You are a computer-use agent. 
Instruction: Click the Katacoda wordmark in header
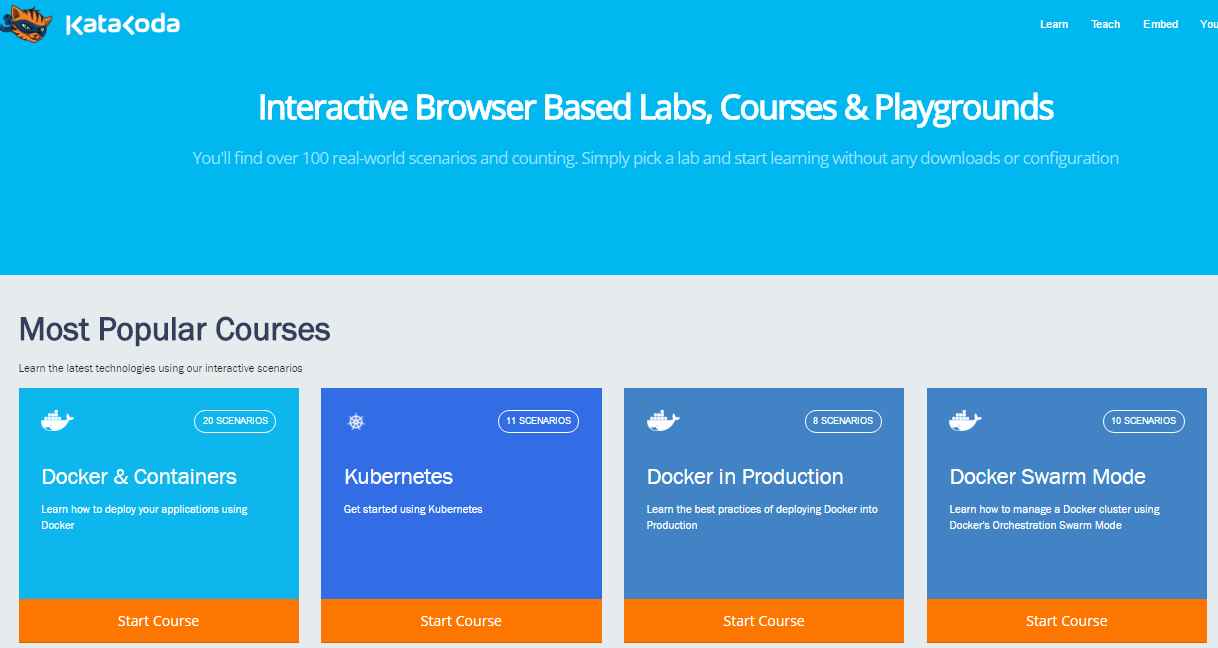pyautogui.click(x=123, y=25)
